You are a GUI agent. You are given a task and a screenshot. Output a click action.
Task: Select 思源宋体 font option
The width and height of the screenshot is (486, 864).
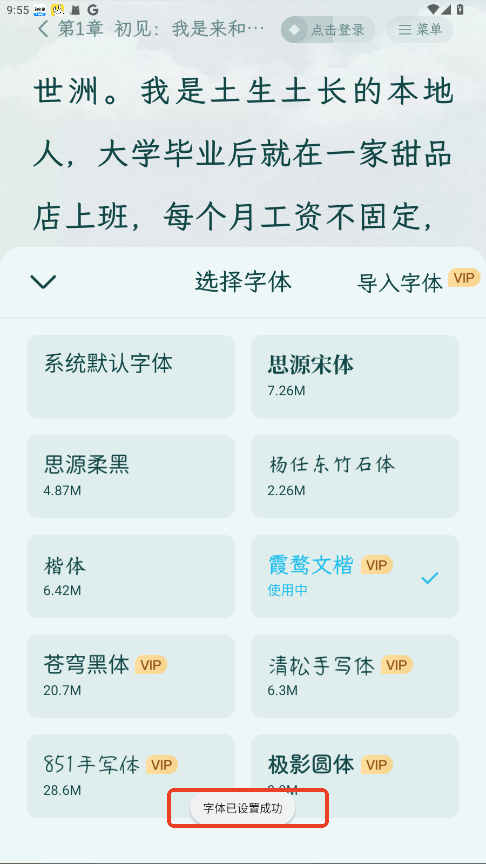[x=355, y=376]
